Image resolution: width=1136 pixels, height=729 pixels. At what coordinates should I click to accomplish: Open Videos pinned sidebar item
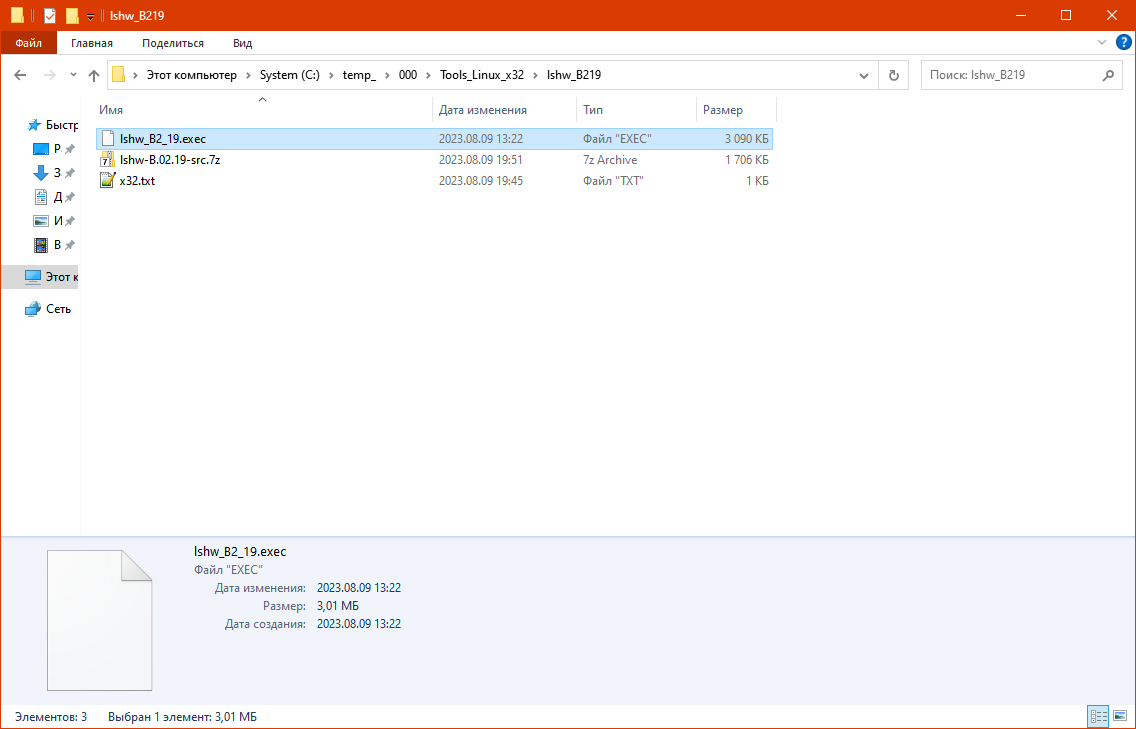52,244
